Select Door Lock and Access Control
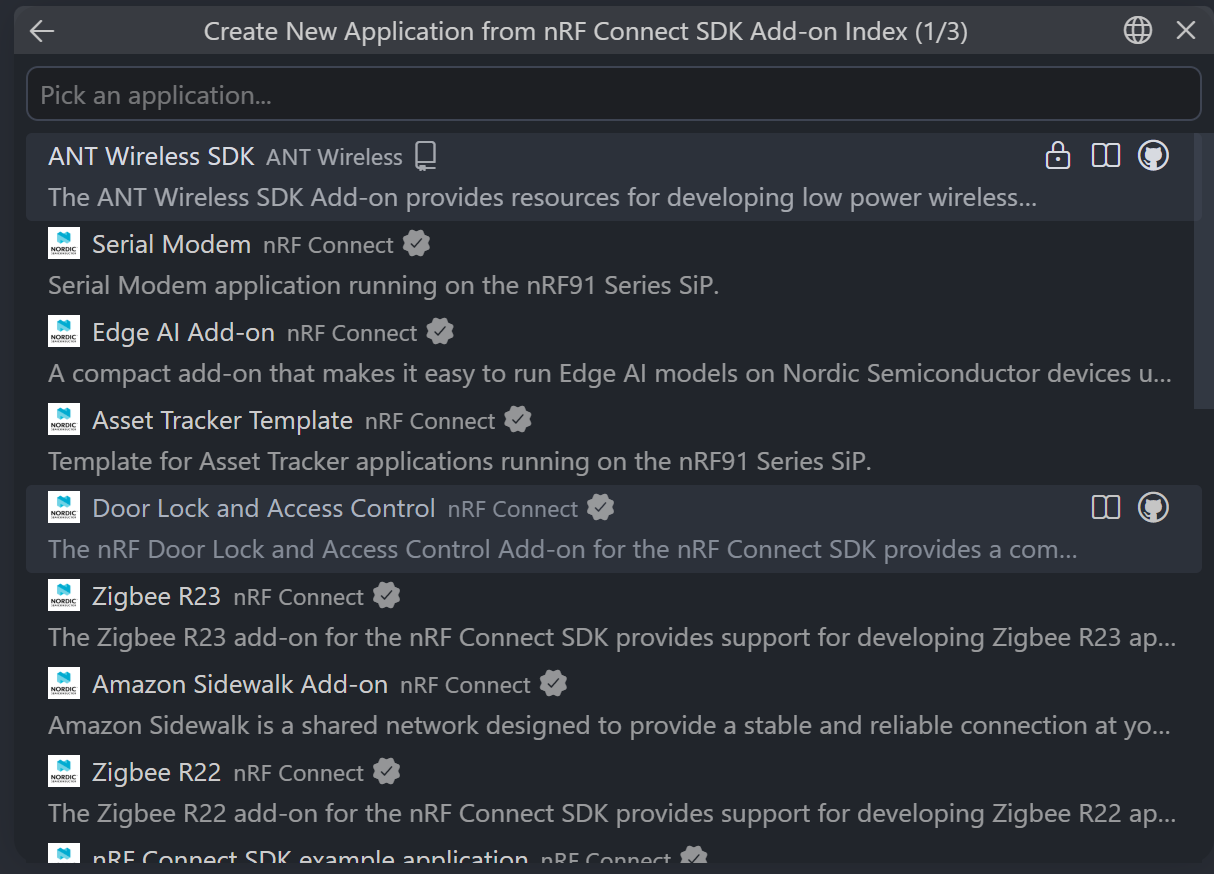Screen dimensions: 1214x874 613,529
